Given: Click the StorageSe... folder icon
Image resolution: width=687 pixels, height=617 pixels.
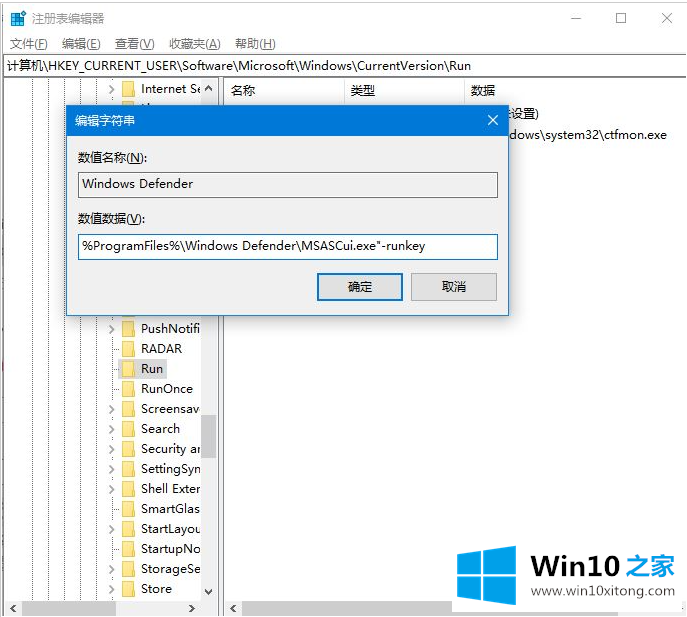Looking at the screenshot, I should (x=128, y=569).
